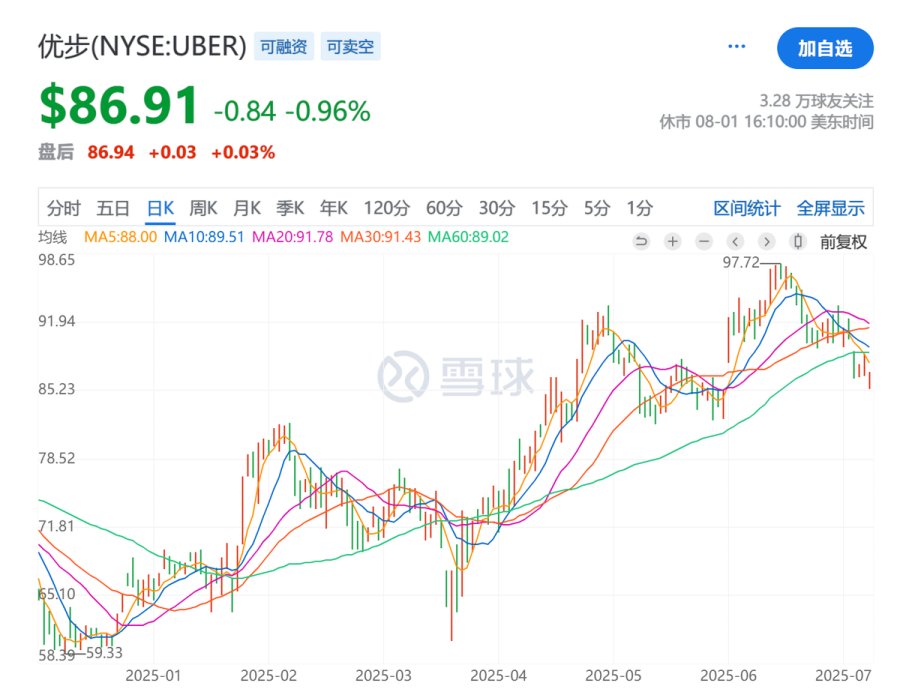
Task: Click the after-hours price 86.94
Action: tap(111, 153)
